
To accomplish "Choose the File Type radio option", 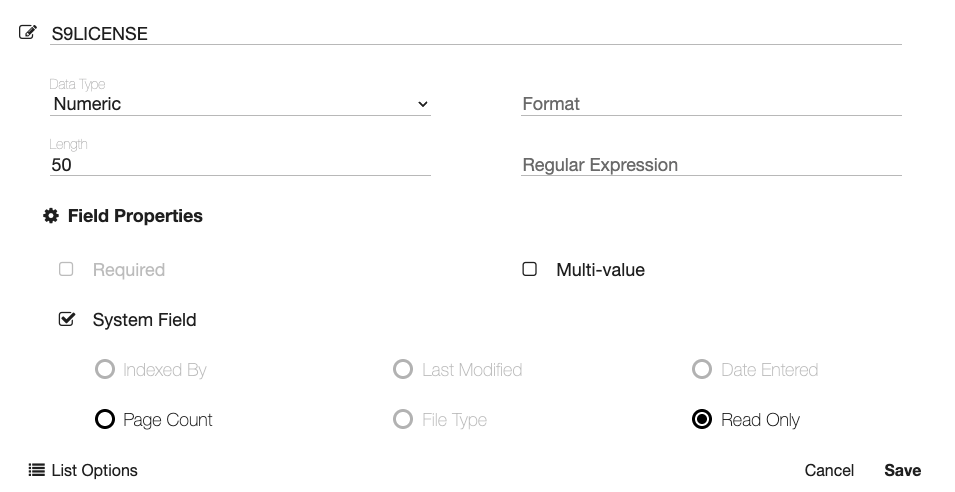I will pyautogui.click(x=403, y=420).
